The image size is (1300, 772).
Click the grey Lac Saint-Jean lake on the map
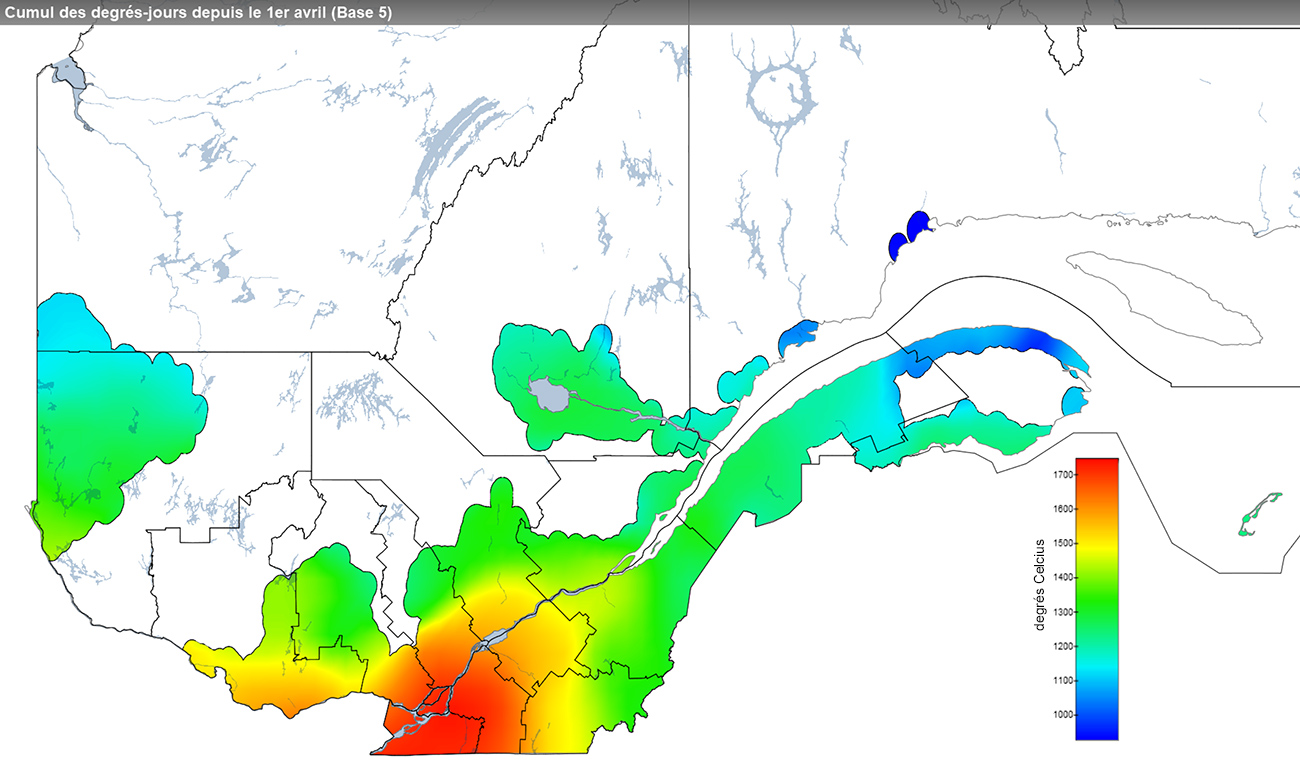549,394
